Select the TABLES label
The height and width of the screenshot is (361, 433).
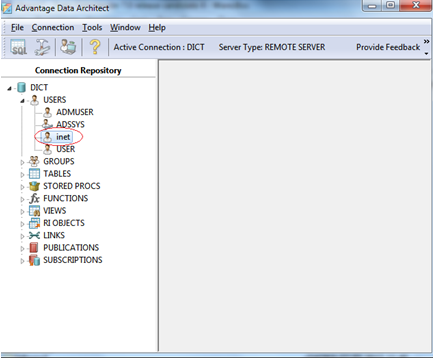pyautogui.click(x=57, y=174)
